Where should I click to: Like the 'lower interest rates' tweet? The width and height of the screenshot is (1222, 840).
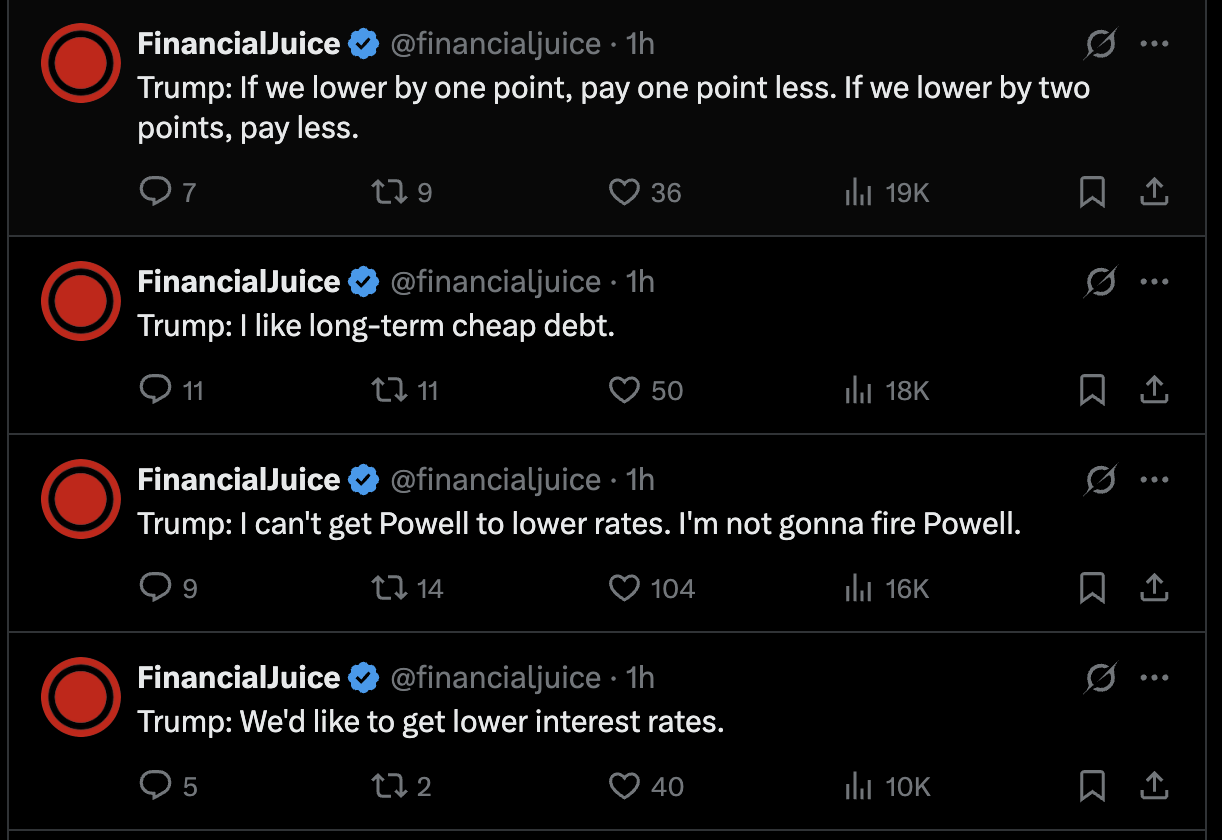coord(624,785)
